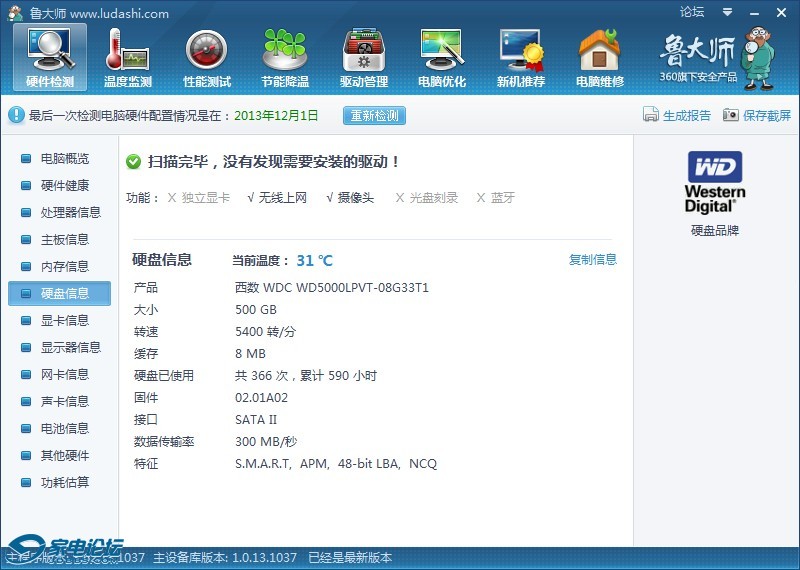Click 生成报告 generate report link
The height and width of the screenshot is (570, 800).
click(x=687, y=115)
